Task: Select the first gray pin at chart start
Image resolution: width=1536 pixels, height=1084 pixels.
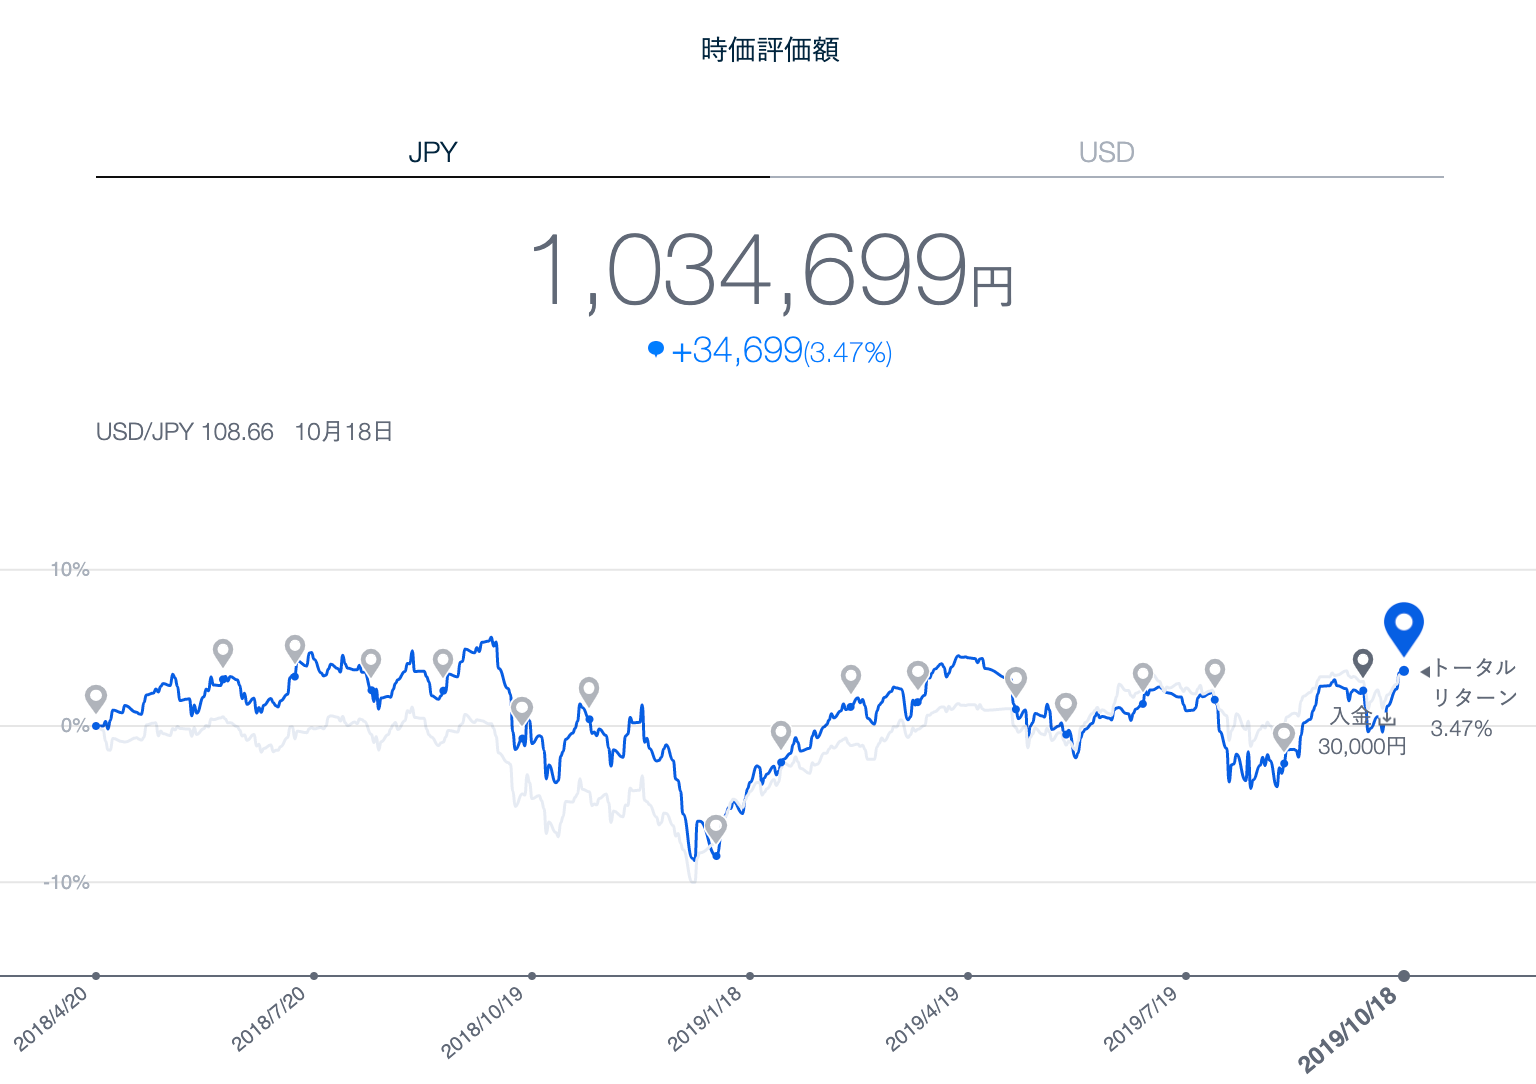Action: (96, 697)
